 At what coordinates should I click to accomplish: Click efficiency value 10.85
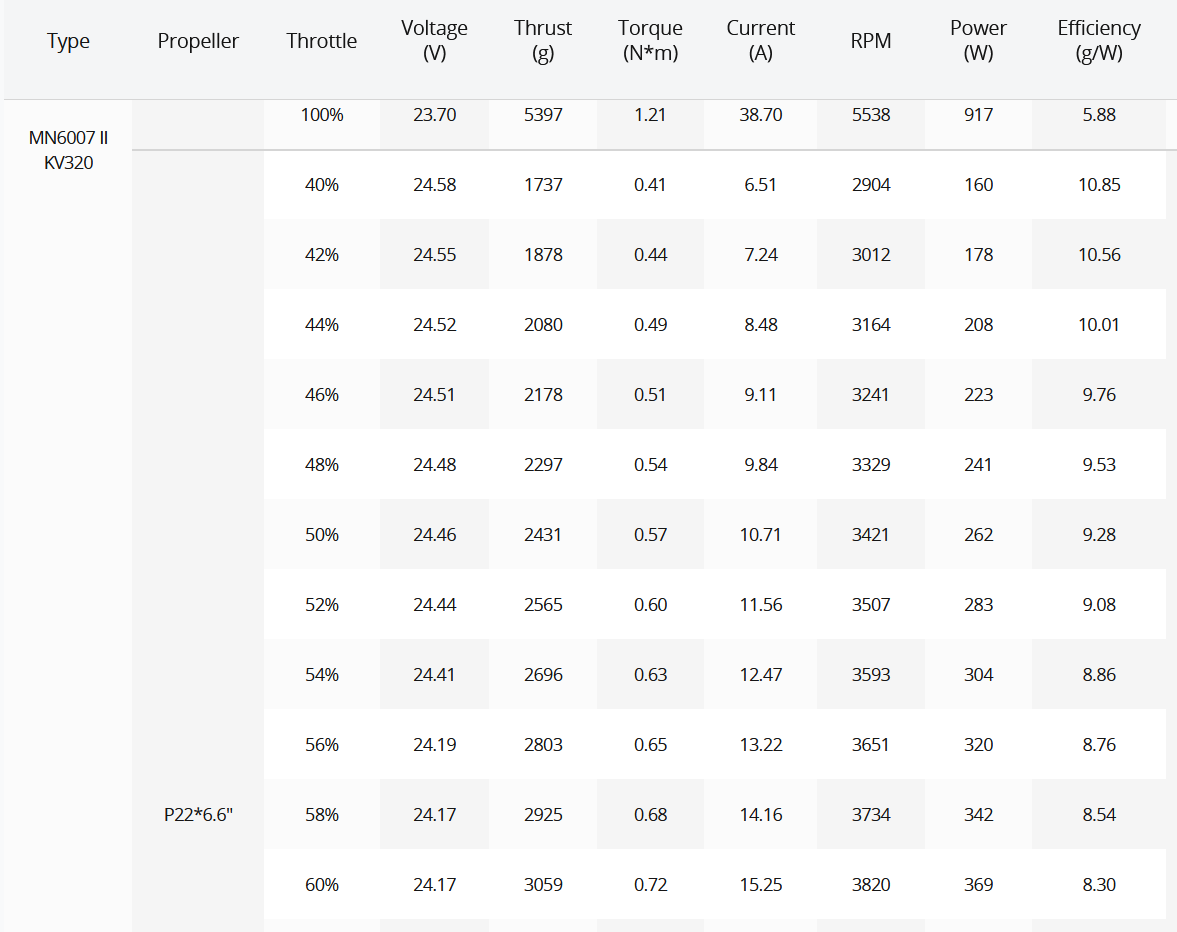[1099, 185]
